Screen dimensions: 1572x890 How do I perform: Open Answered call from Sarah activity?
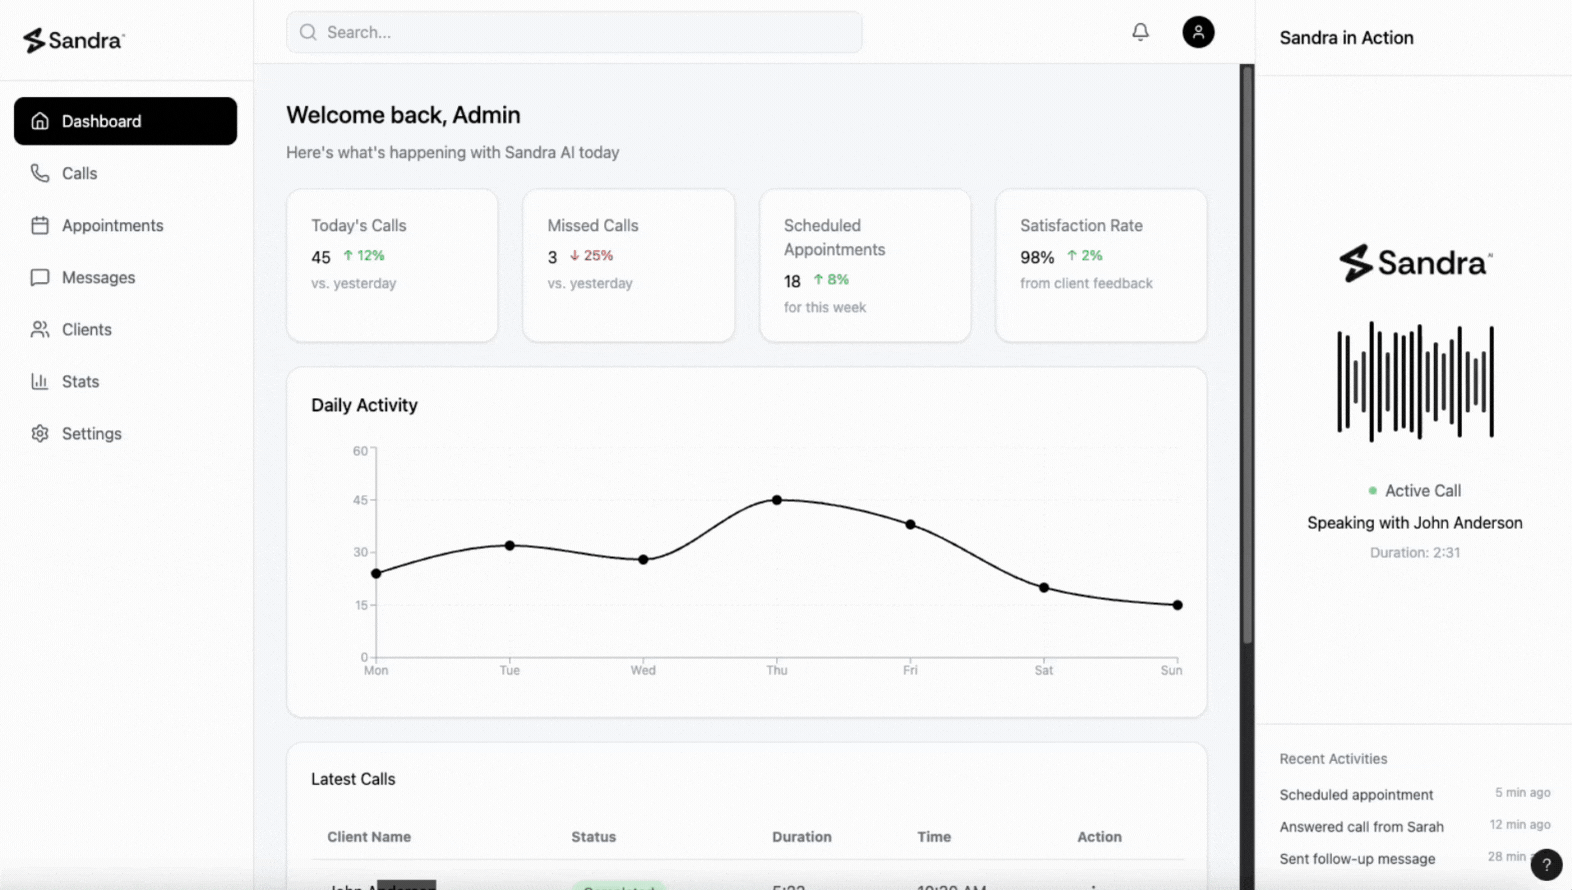click(1361, 827)
